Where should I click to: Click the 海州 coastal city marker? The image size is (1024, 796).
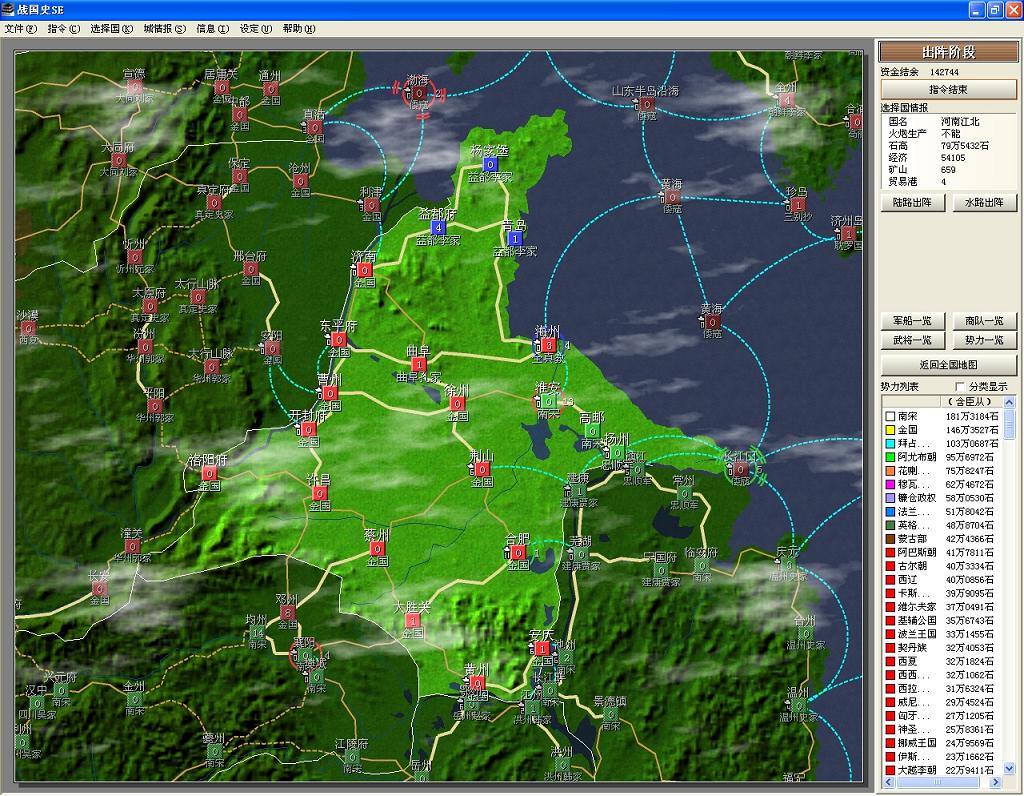547,345
